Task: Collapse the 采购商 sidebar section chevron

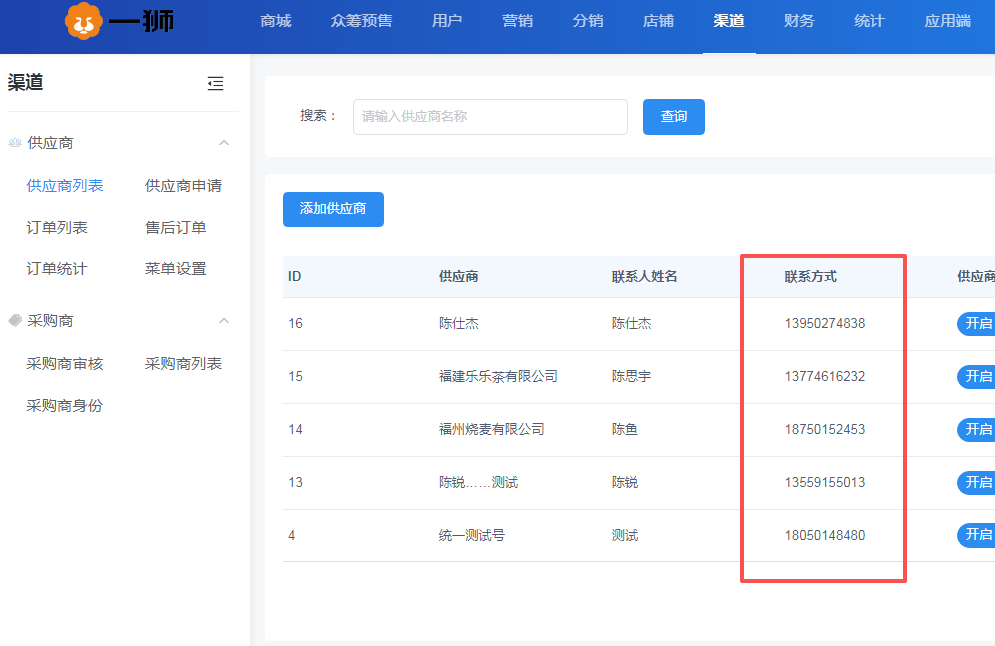Action: click(x=224, y=321)
